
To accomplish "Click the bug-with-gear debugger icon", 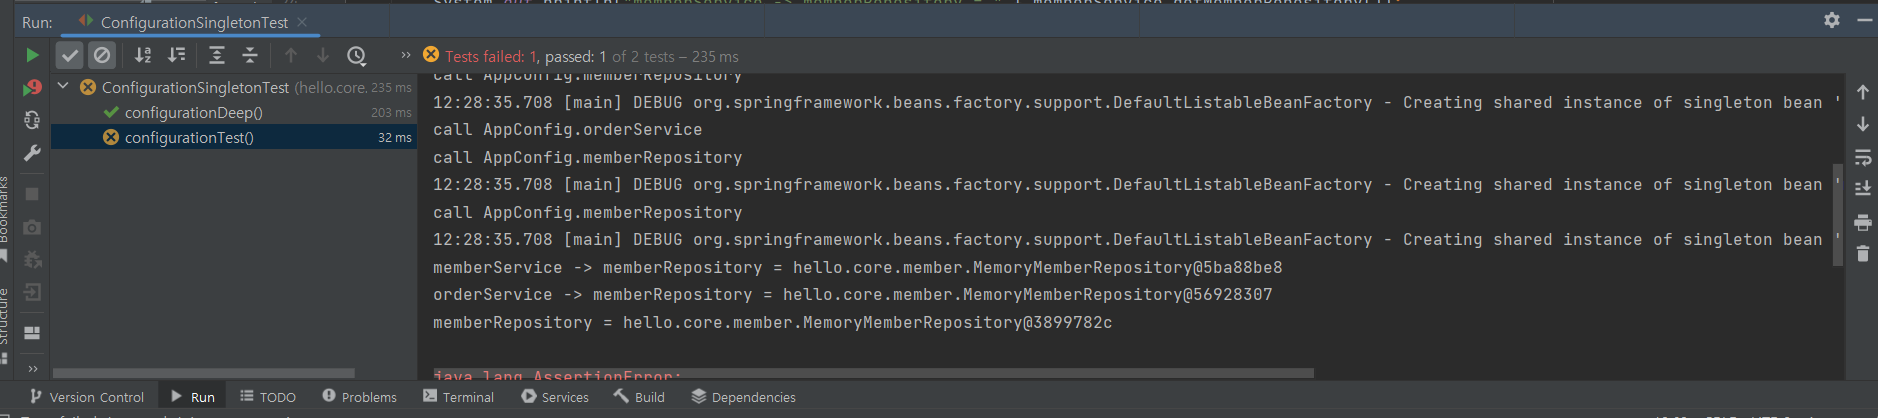I will point(32,260).
